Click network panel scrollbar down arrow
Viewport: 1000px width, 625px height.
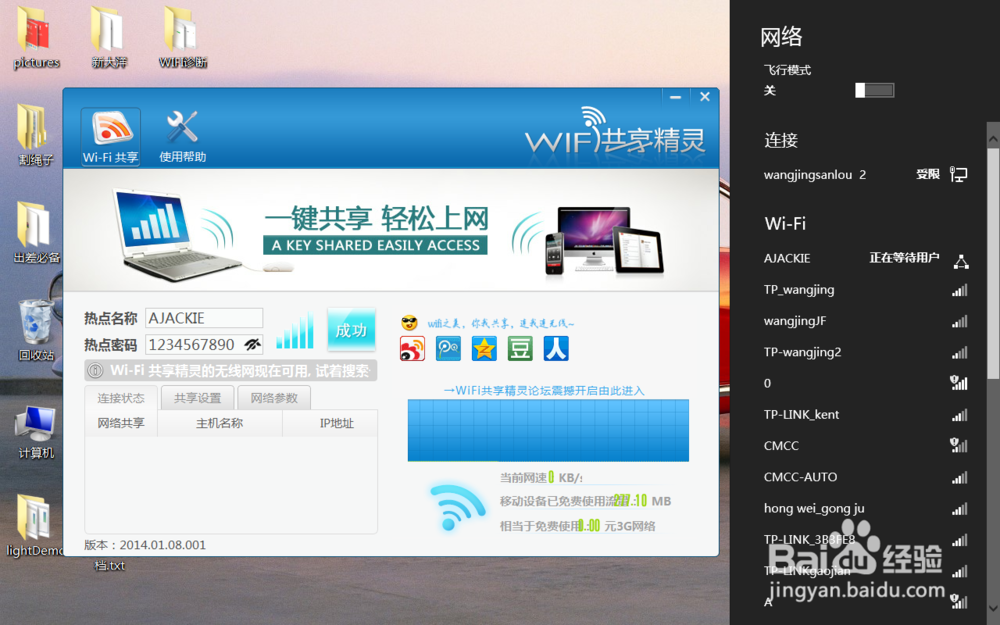(993, 608)
